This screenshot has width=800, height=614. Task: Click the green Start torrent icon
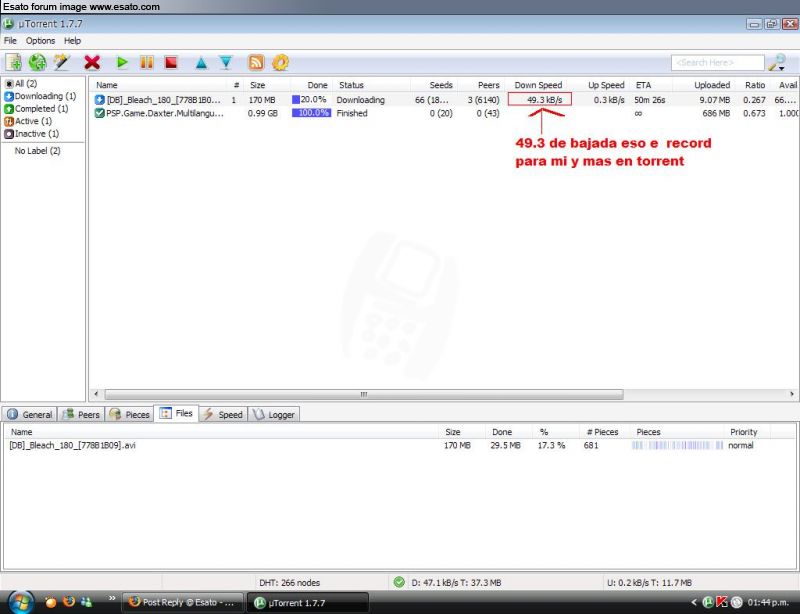tap(122, 62)
